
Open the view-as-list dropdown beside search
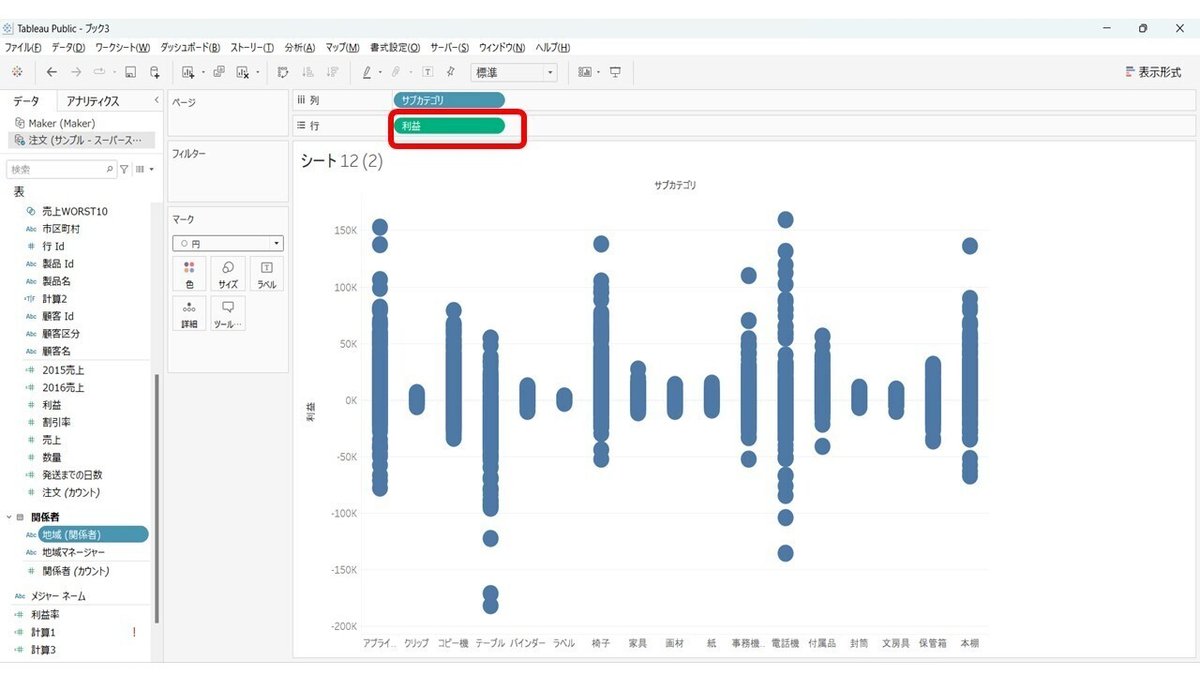[x=145, y=170]
